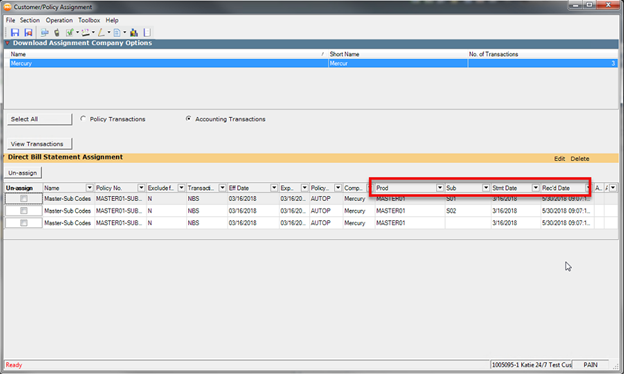624x374 pixels.
Task: Click the Edit link
Action: click(x=560, y=158)
